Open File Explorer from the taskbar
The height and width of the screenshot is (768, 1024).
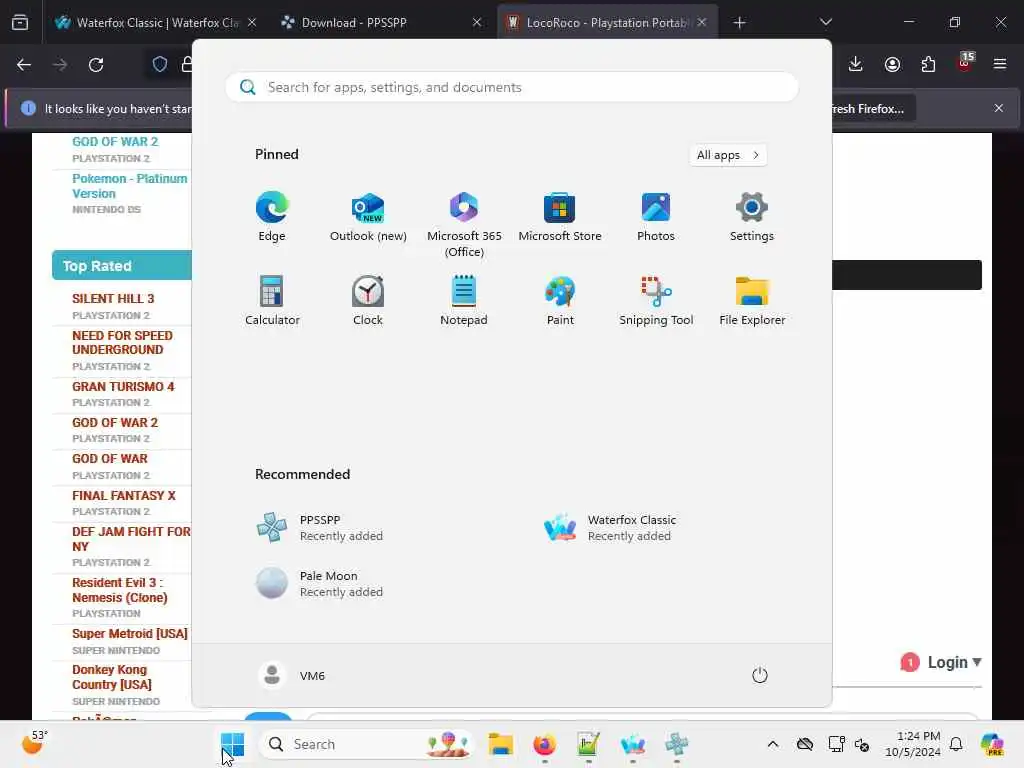point(500,744)
